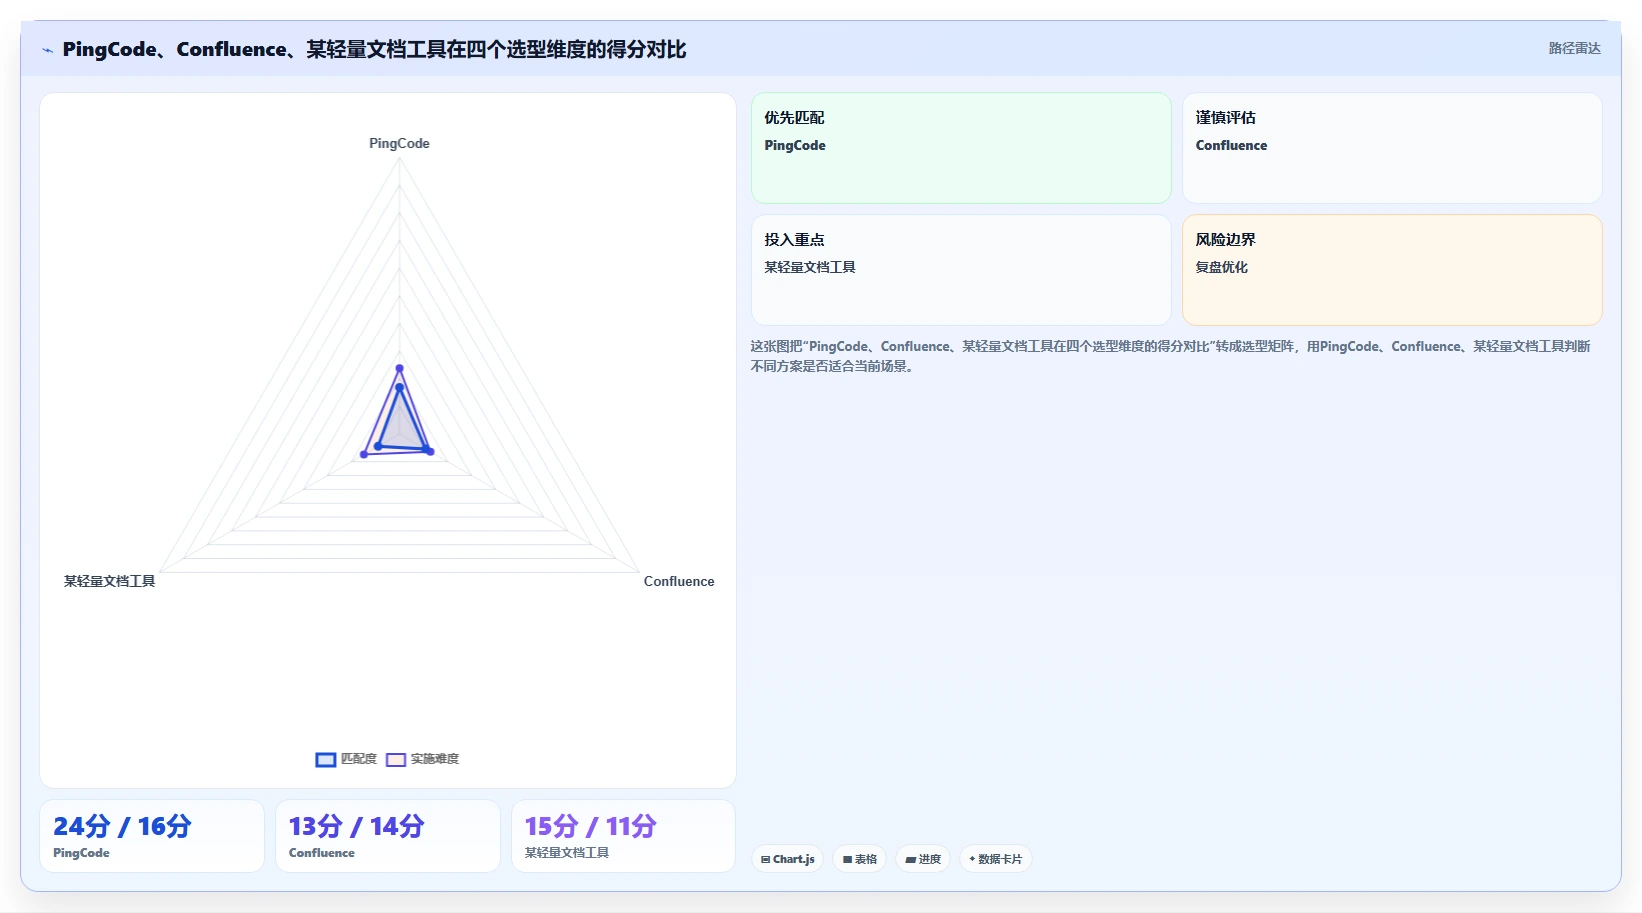The width and height of the screenshot is (1642, 913).
Task: Click the description paragraph starting 这张图把
Action: pyautogui.click(x=1171, y=356)
